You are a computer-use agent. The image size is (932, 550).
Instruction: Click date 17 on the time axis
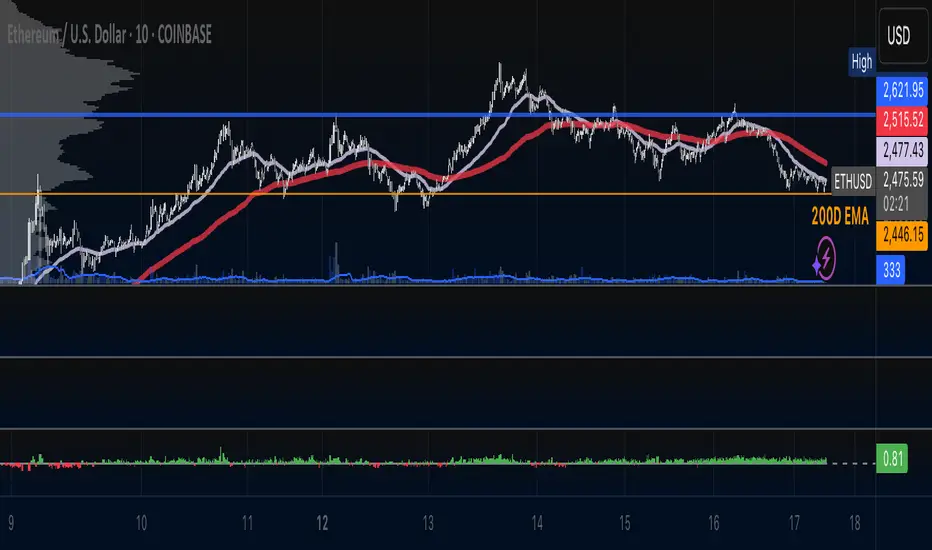[794, 523]
